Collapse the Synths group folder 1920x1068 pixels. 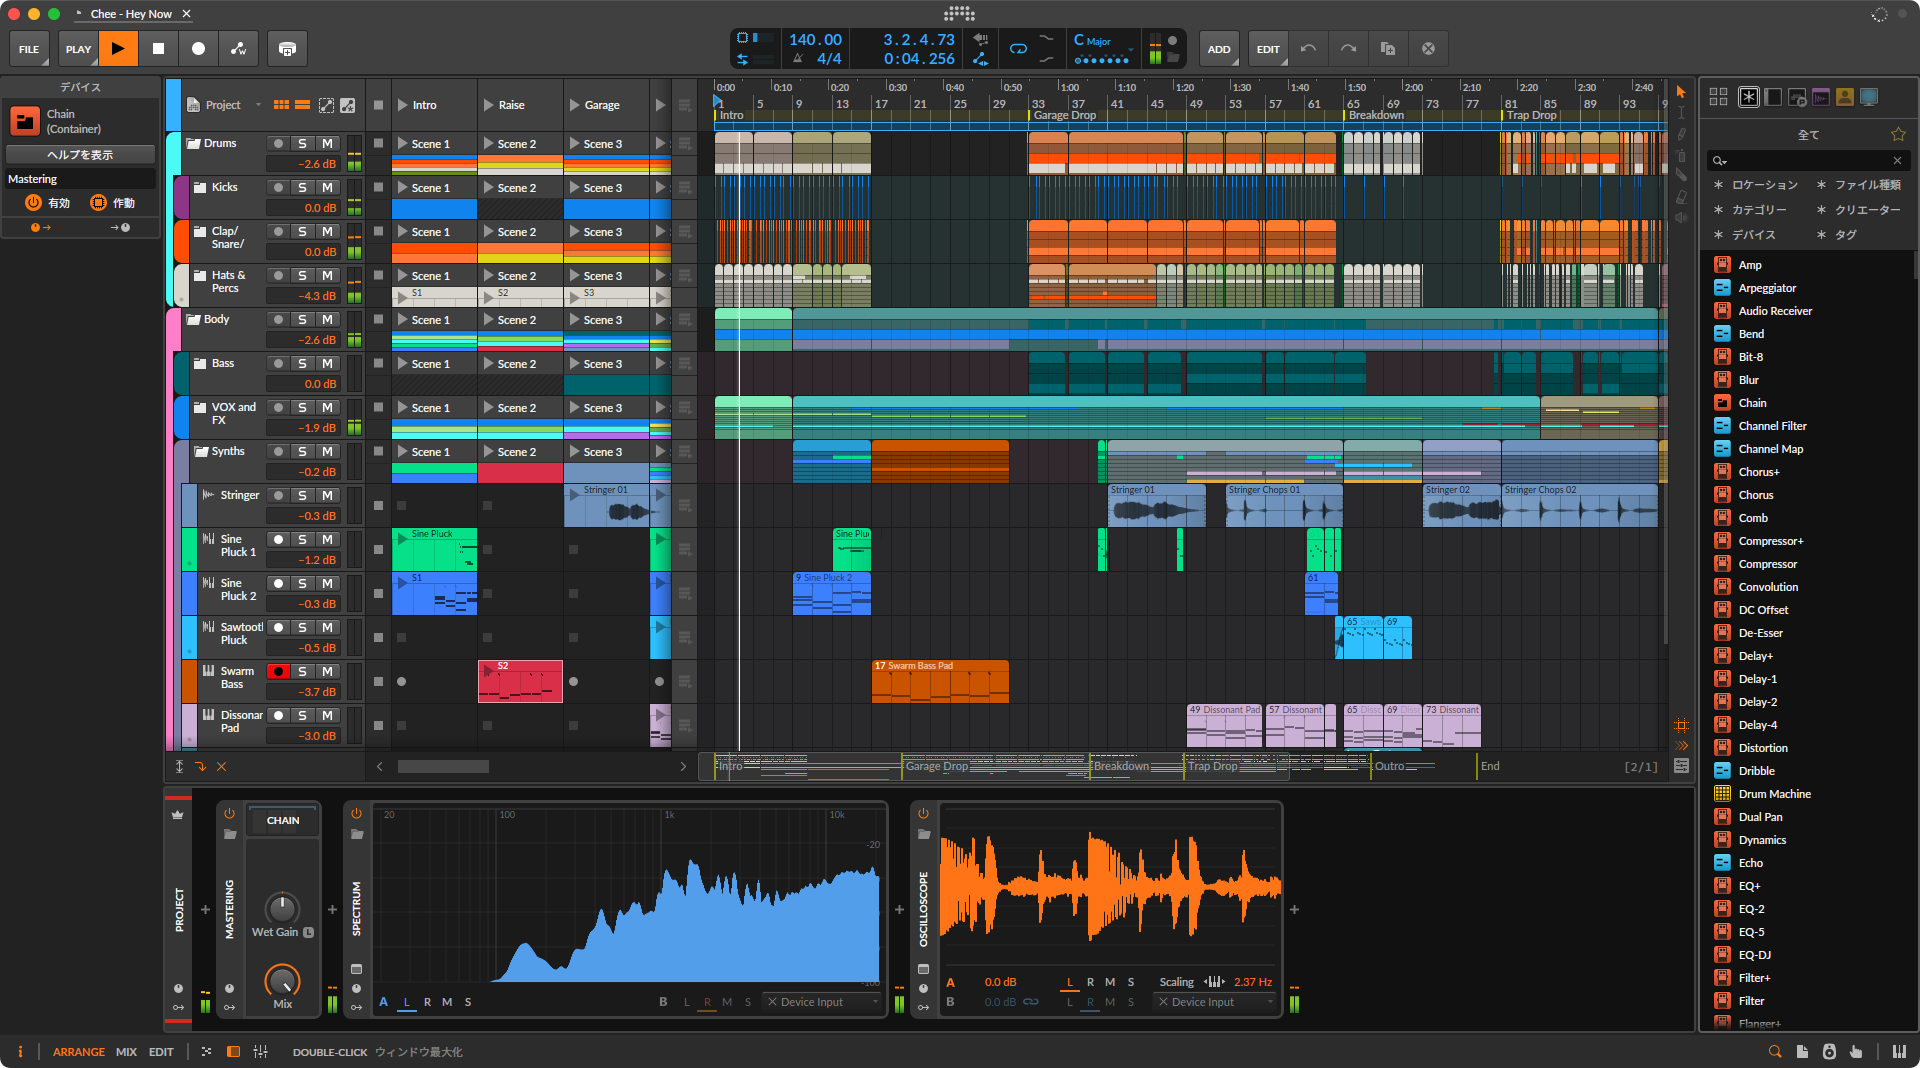point(200,452)
